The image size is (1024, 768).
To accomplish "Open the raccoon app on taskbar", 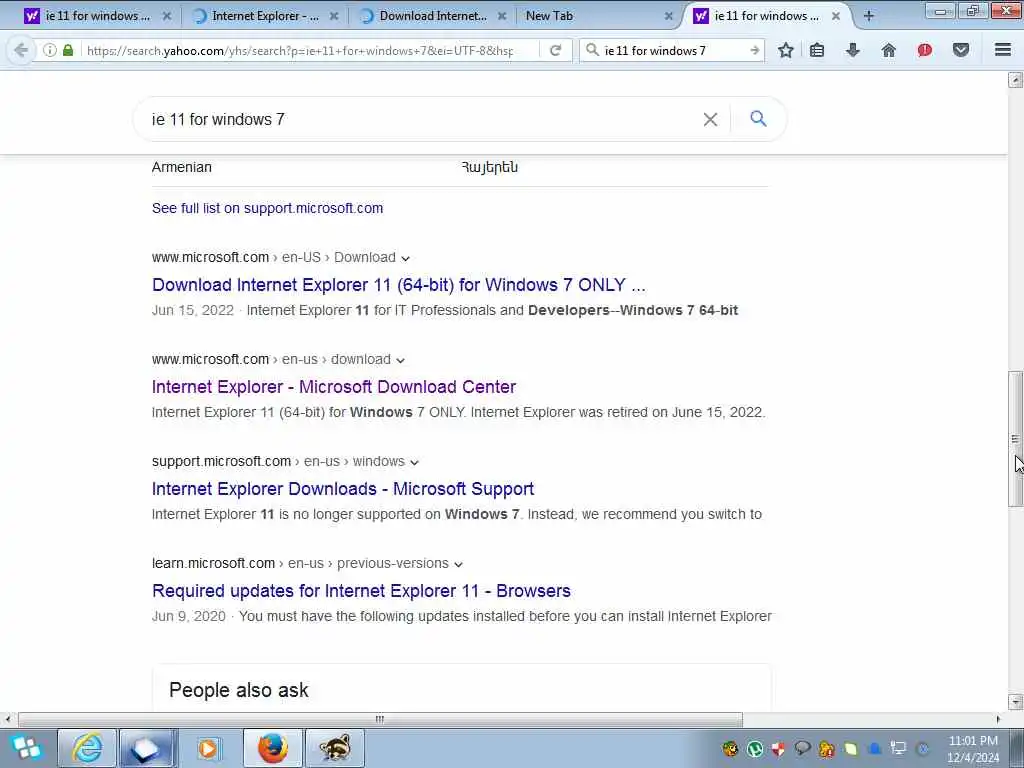I will pos(335,748).
